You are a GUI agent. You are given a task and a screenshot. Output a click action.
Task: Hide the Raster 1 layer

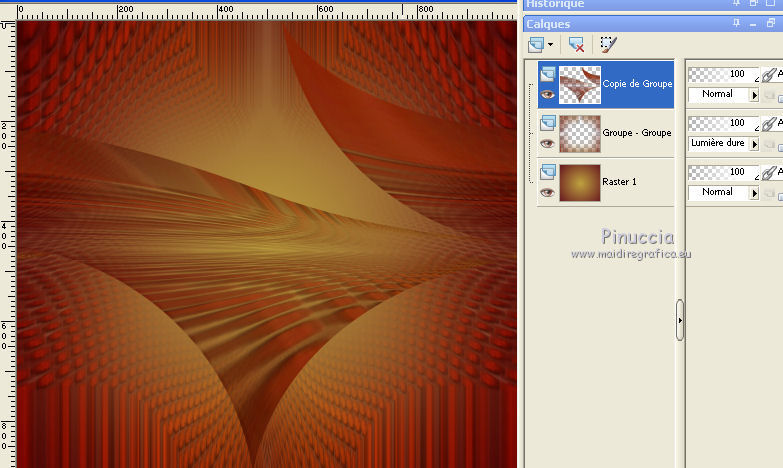tap(547, 192)
